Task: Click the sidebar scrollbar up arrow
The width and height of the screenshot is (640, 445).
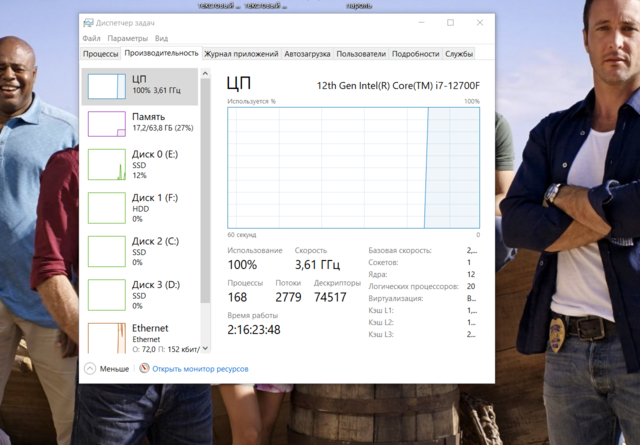Action: [206, 73]
